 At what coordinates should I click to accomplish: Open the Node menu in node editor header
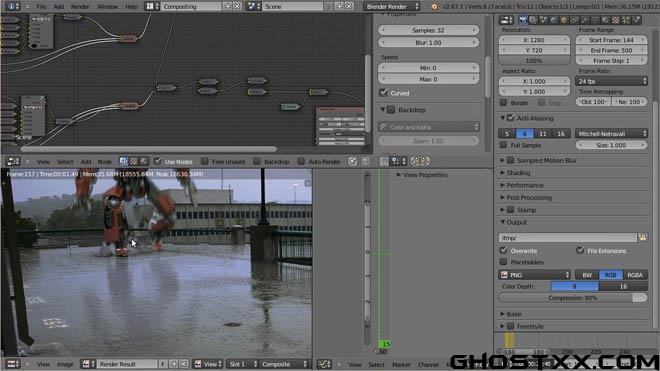[104, 162]
